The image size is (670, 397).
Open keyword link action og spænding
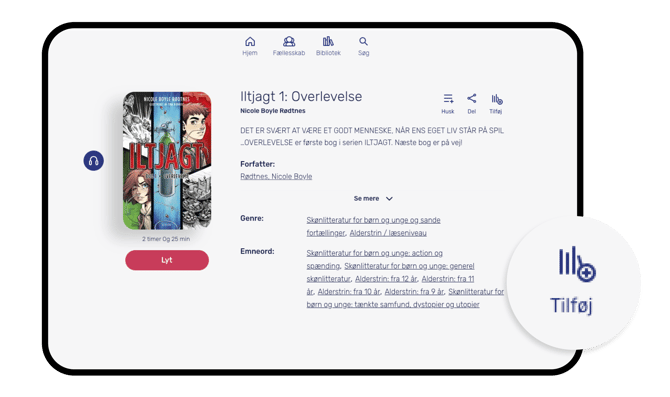[374, 259]
